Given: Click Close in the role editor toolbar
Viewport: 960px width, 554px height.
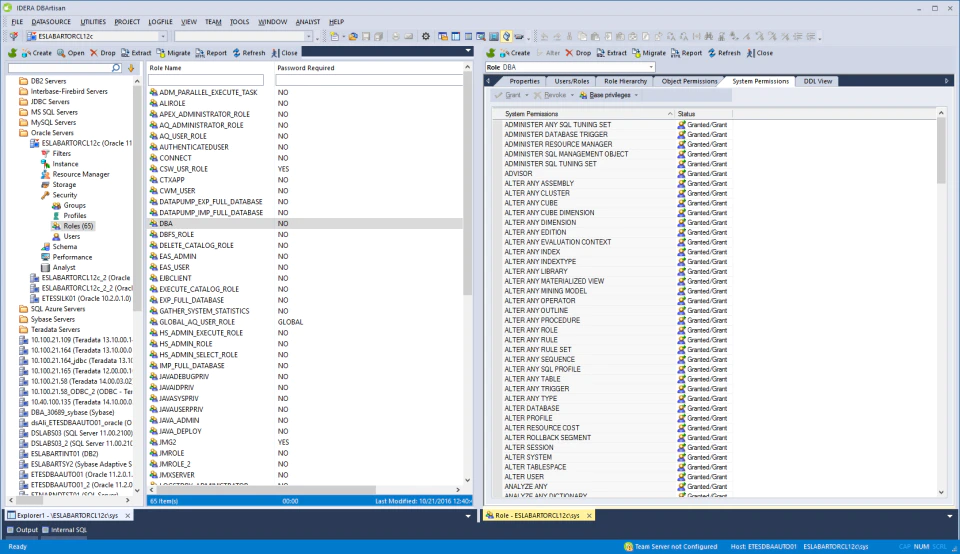Looking at the screenshot, I should point(759,53).
